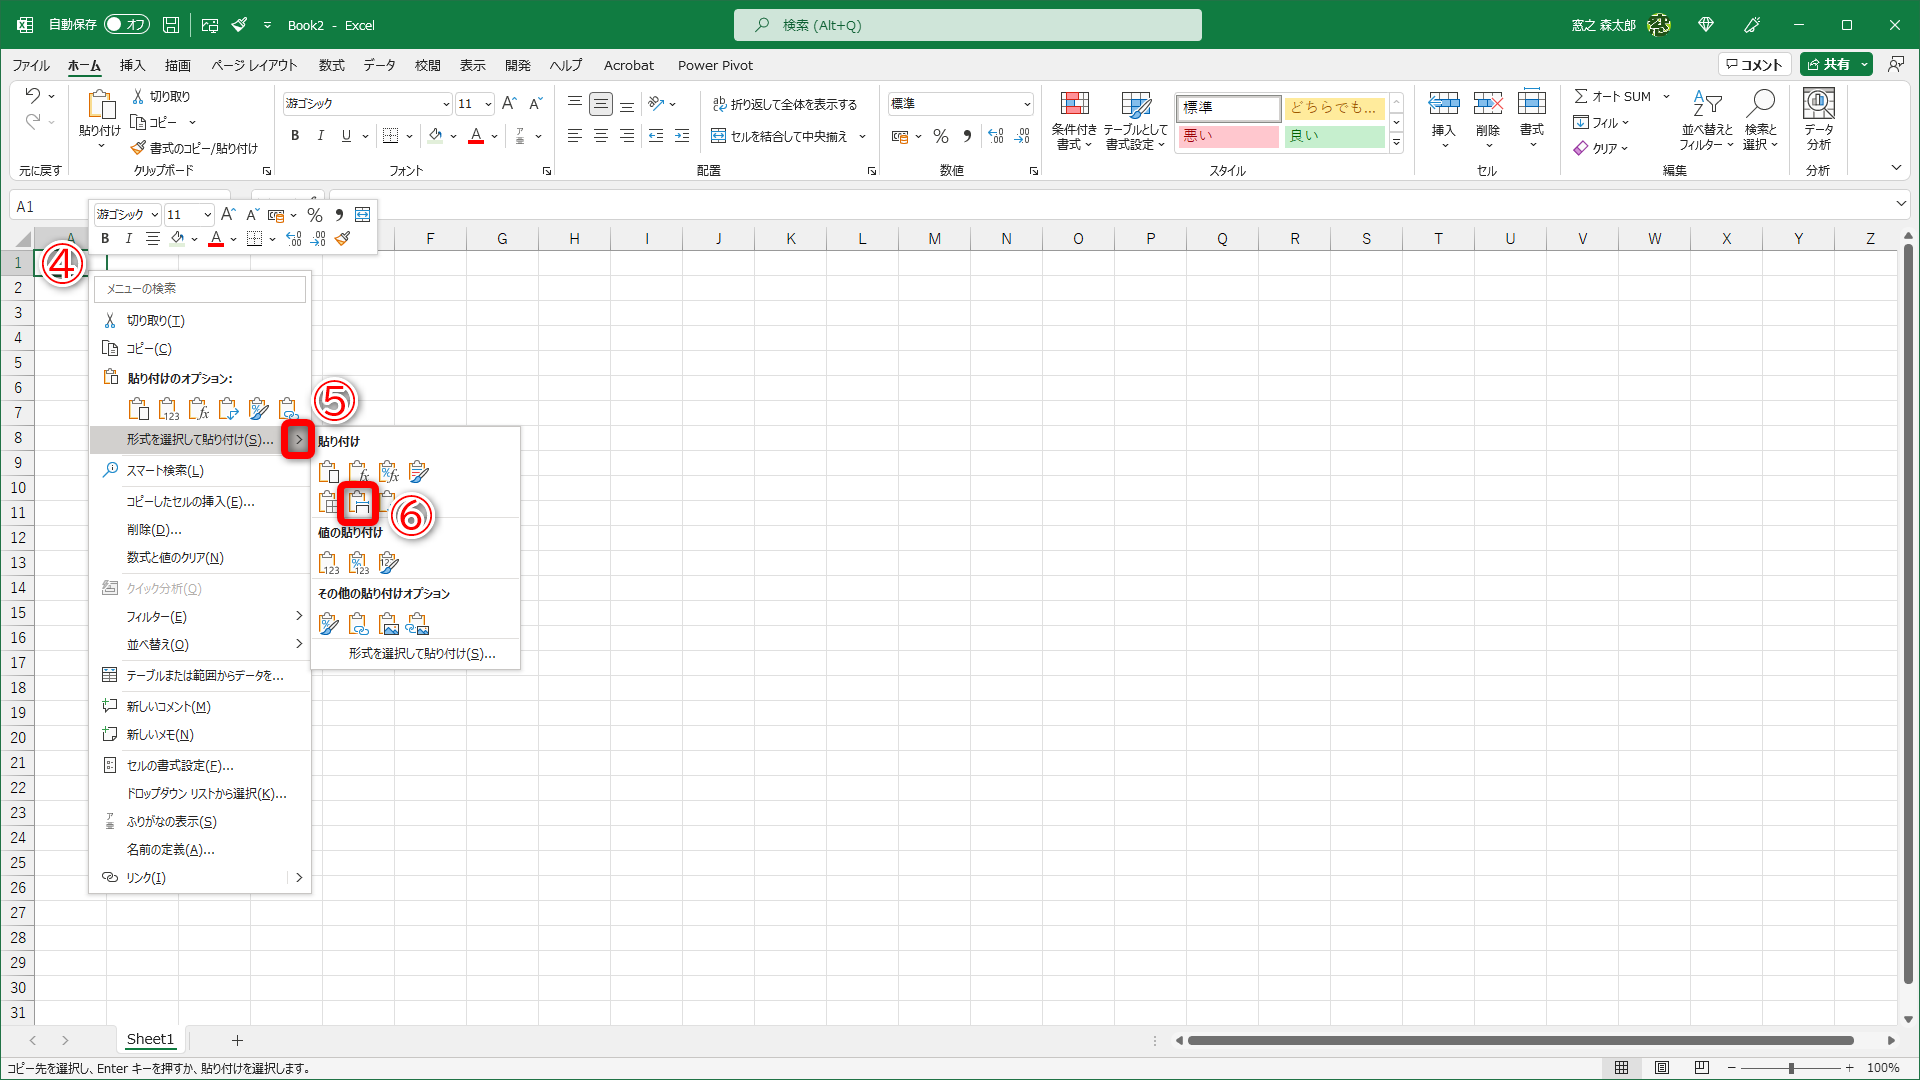Click the paste values icon in the context menu

click(x=168, y=409)
